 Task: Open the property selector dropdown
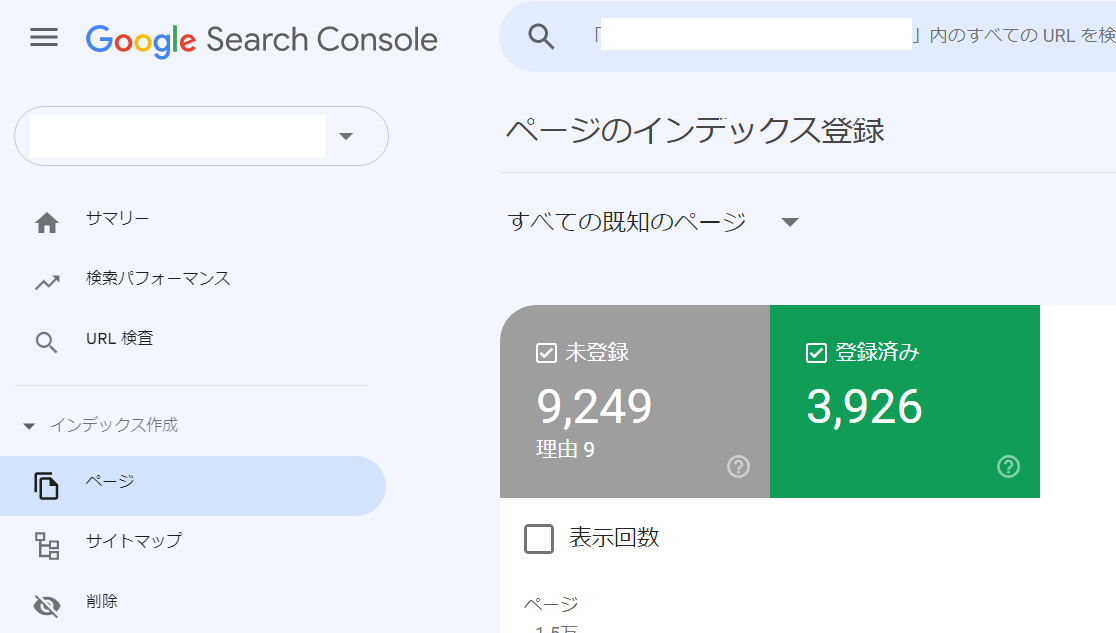[x=346, y=136]
